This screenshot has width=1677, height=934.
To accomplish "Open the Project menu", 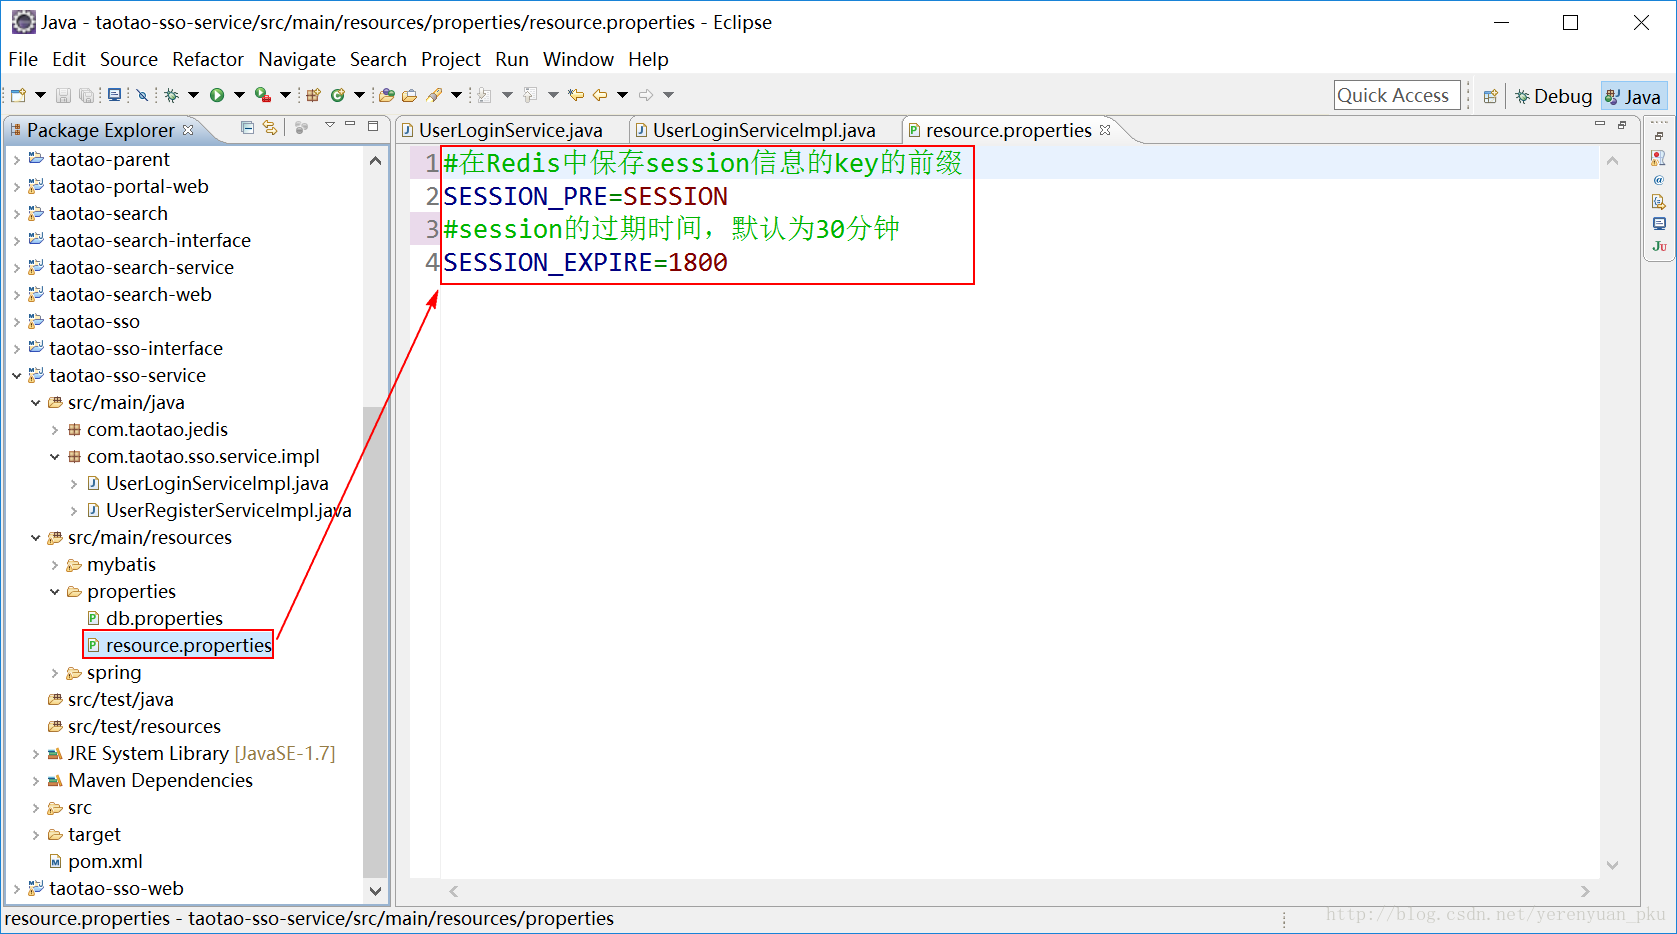I will coord(451,59).
